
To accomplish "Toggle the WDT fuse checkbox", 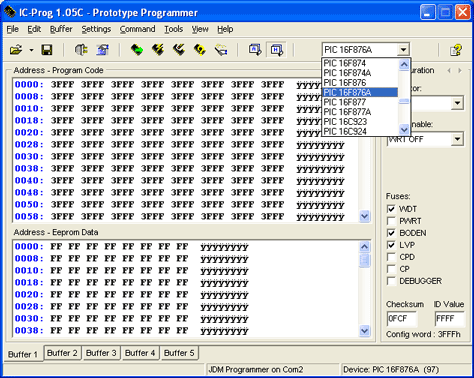I will (391, 209).
